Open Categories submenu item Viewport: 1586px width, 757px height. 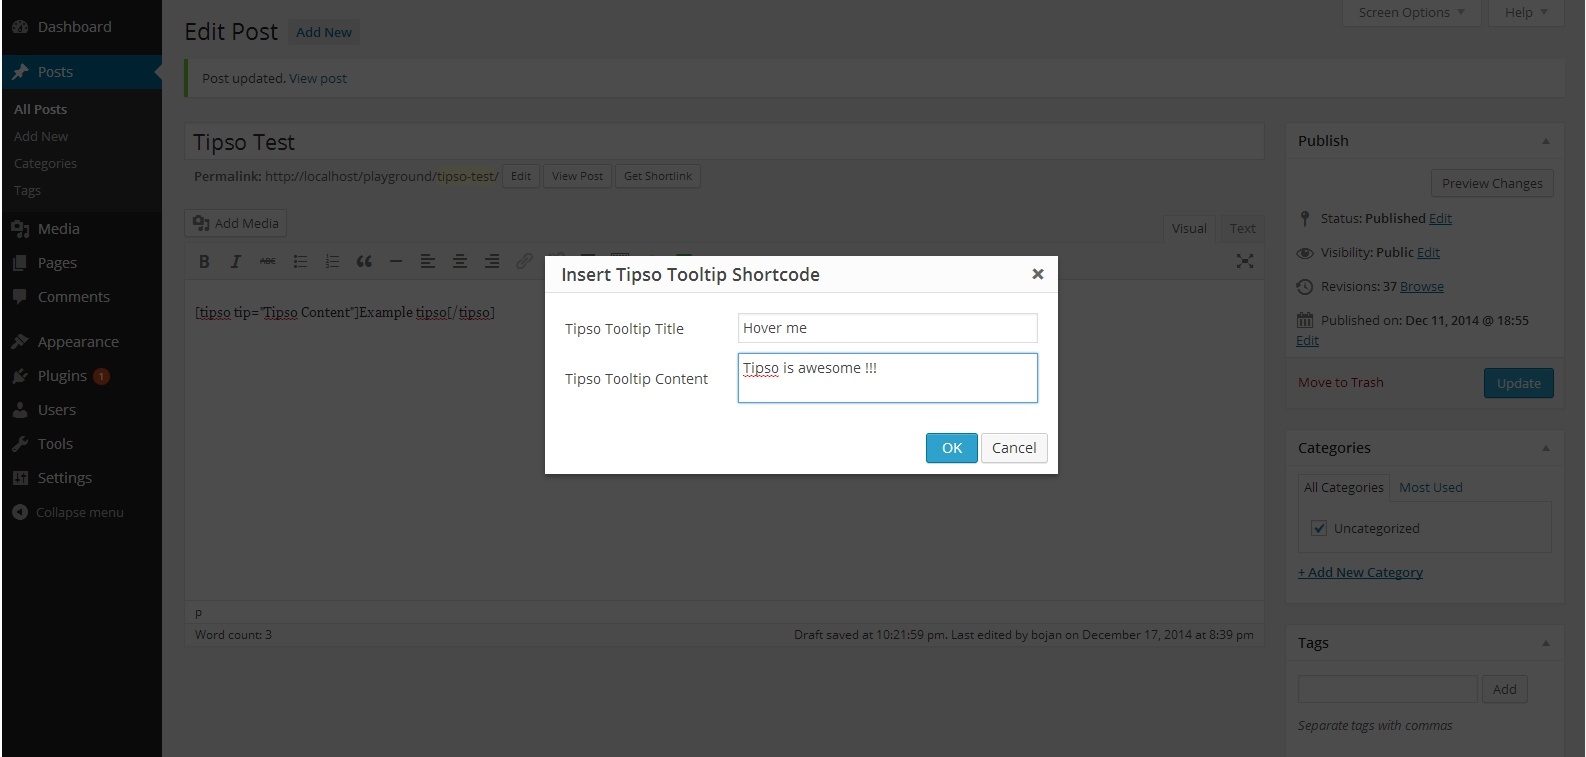click(x=45, y=163)
